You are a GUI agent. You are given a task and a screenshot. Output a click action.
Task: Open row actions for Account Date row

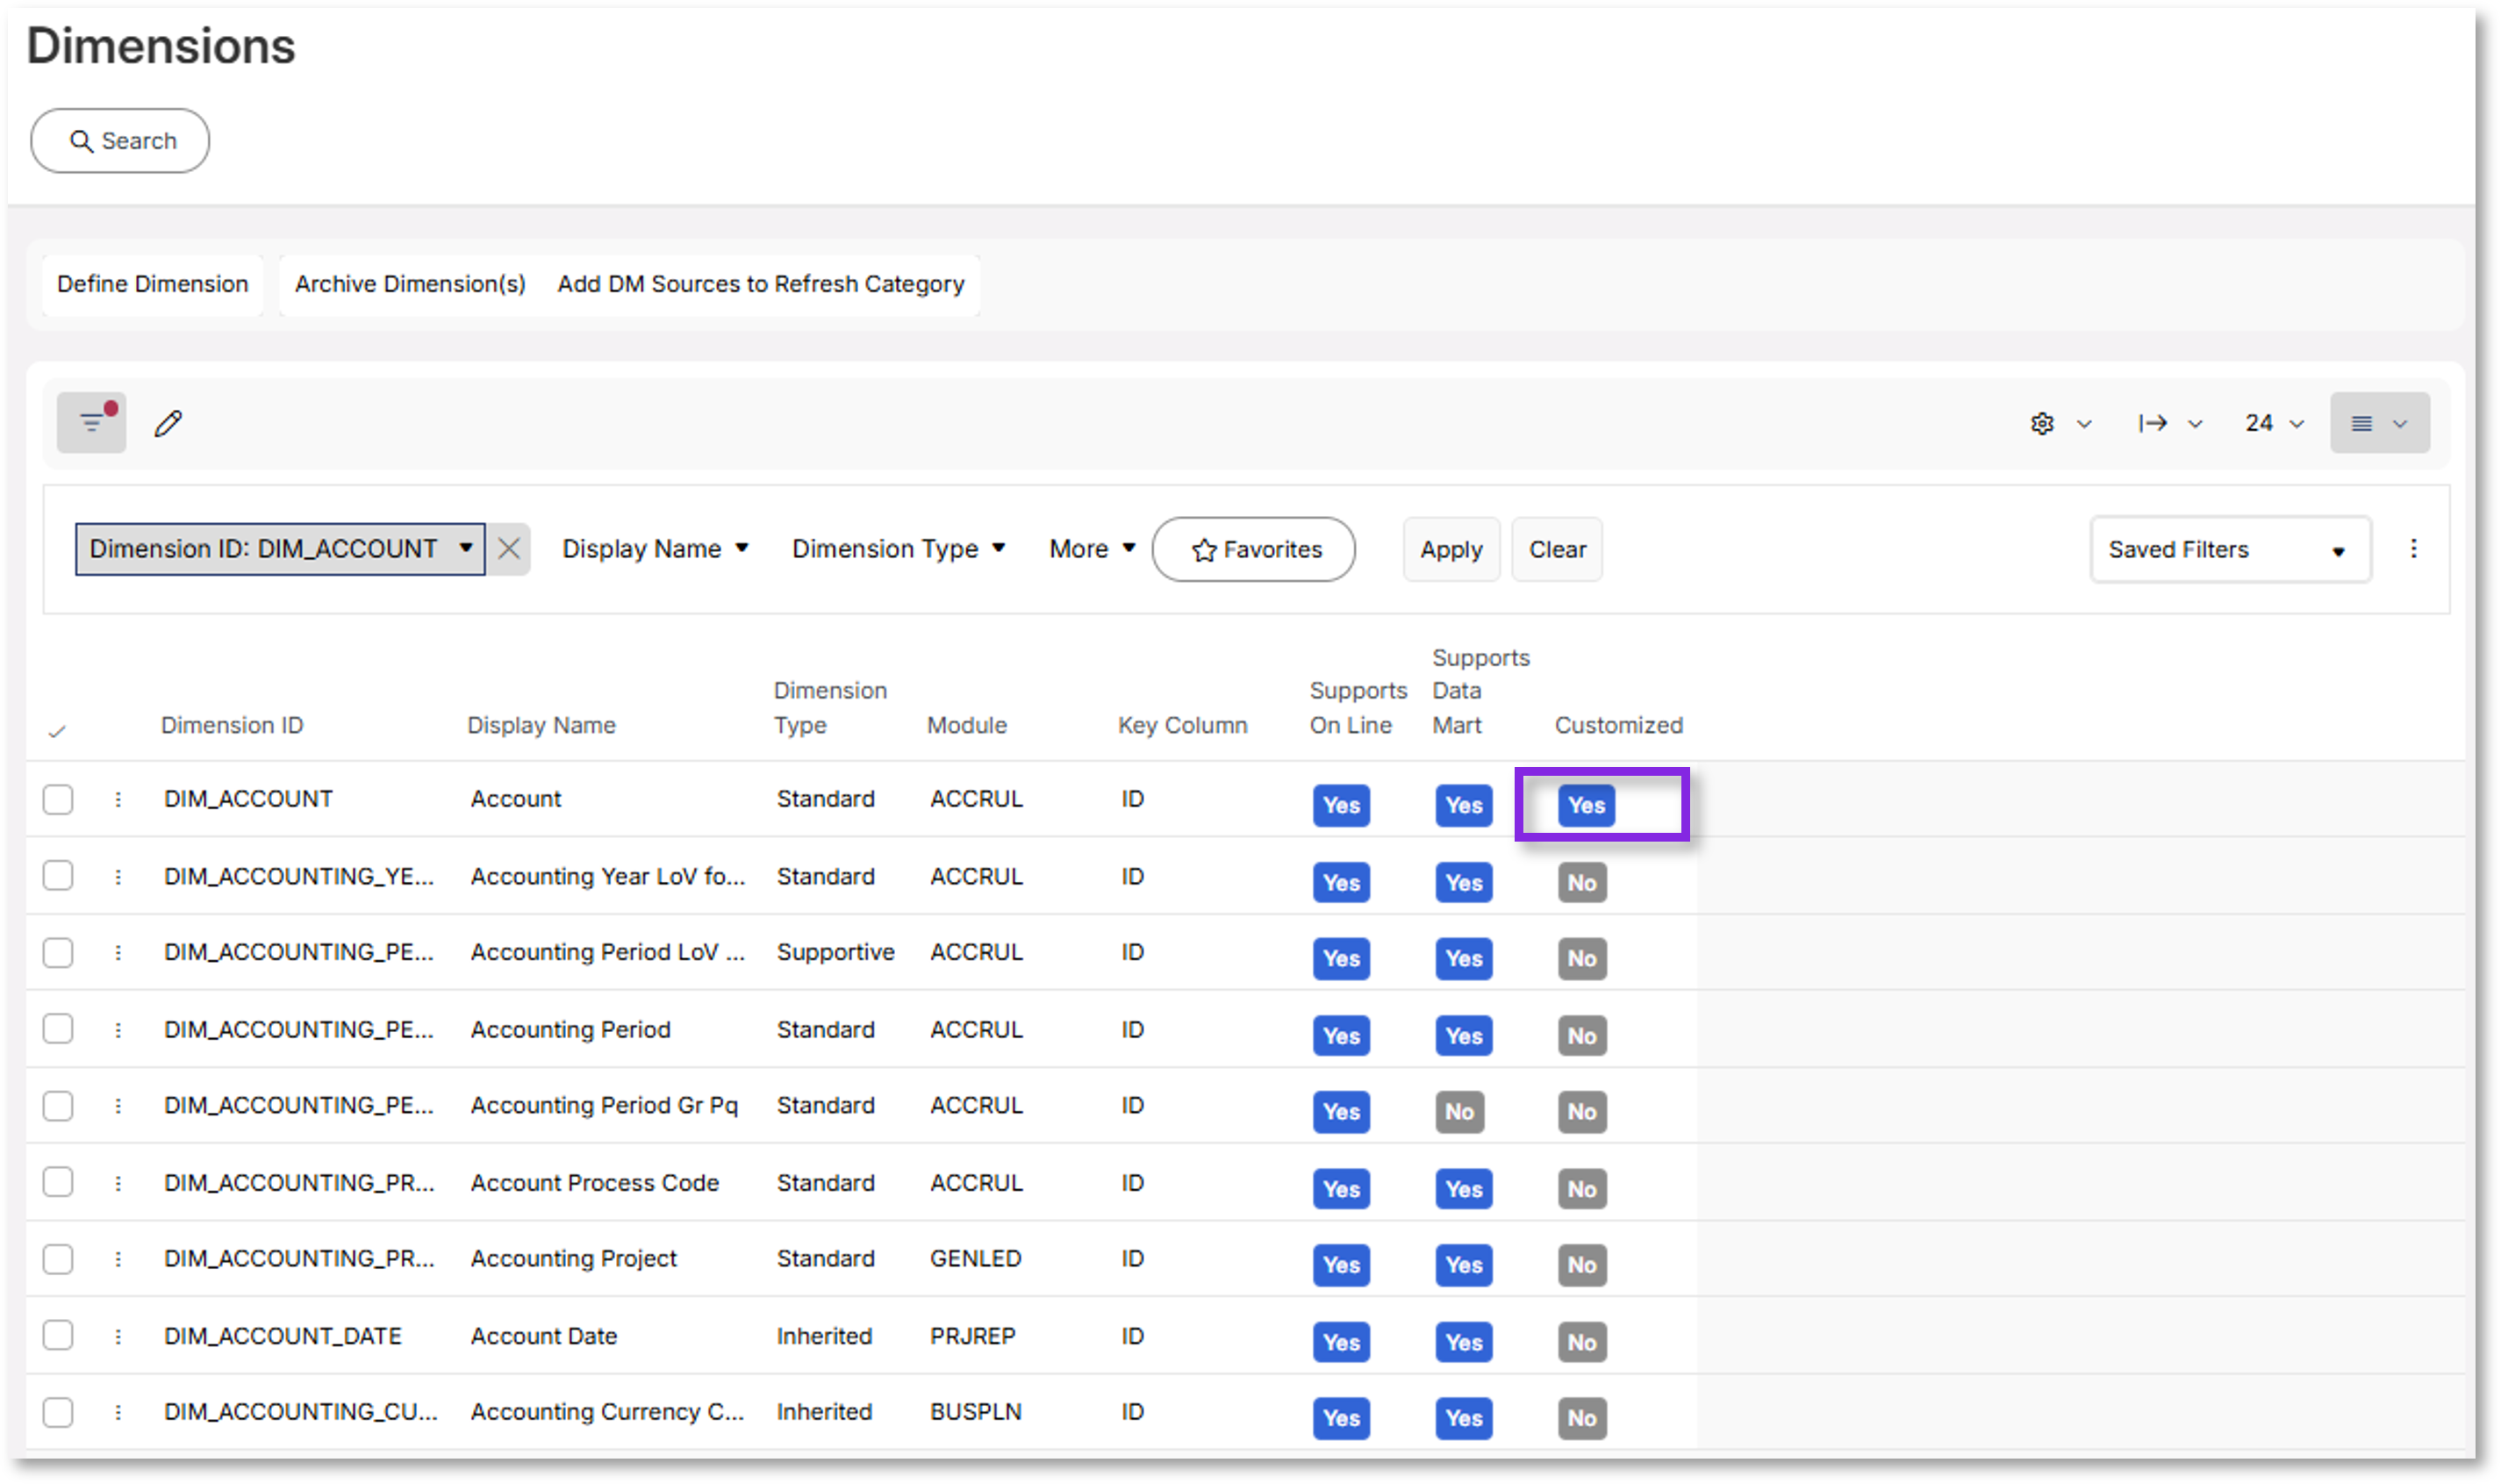click(118, 1337)
